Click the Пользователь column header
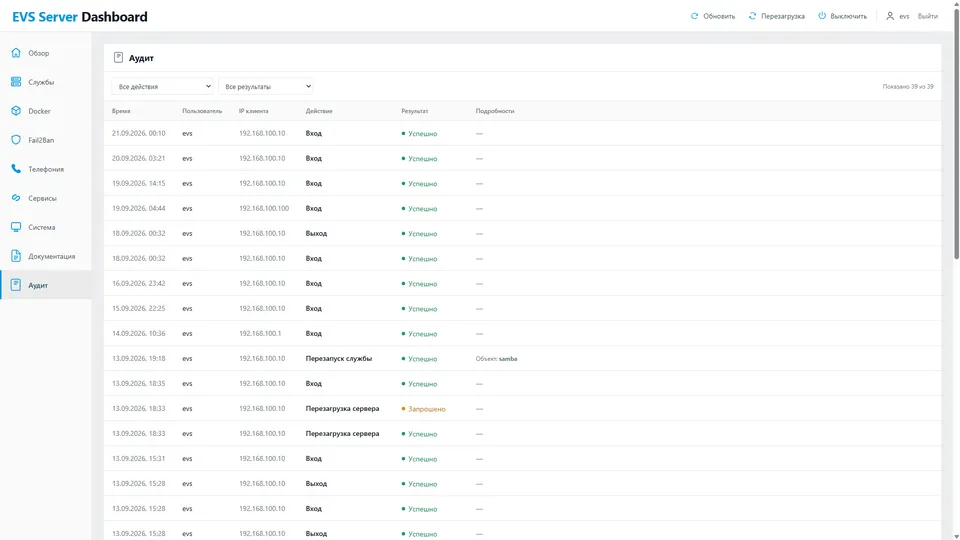The image size is (960, 540). [x=202, y=111]
